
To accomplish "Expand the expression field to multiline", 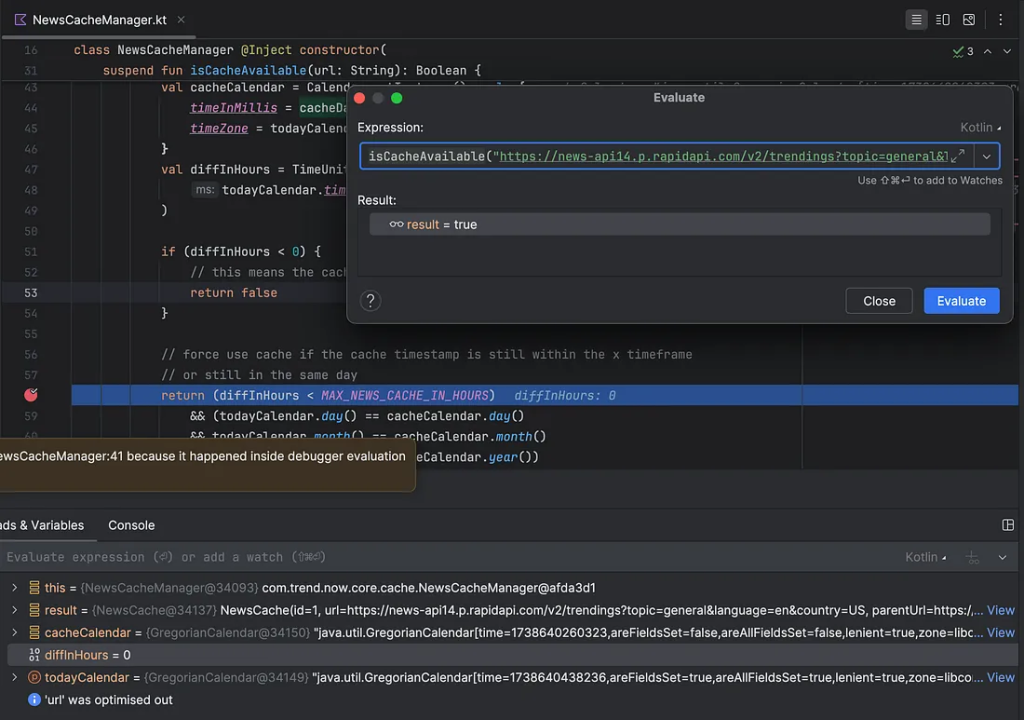I will [957, 156].
